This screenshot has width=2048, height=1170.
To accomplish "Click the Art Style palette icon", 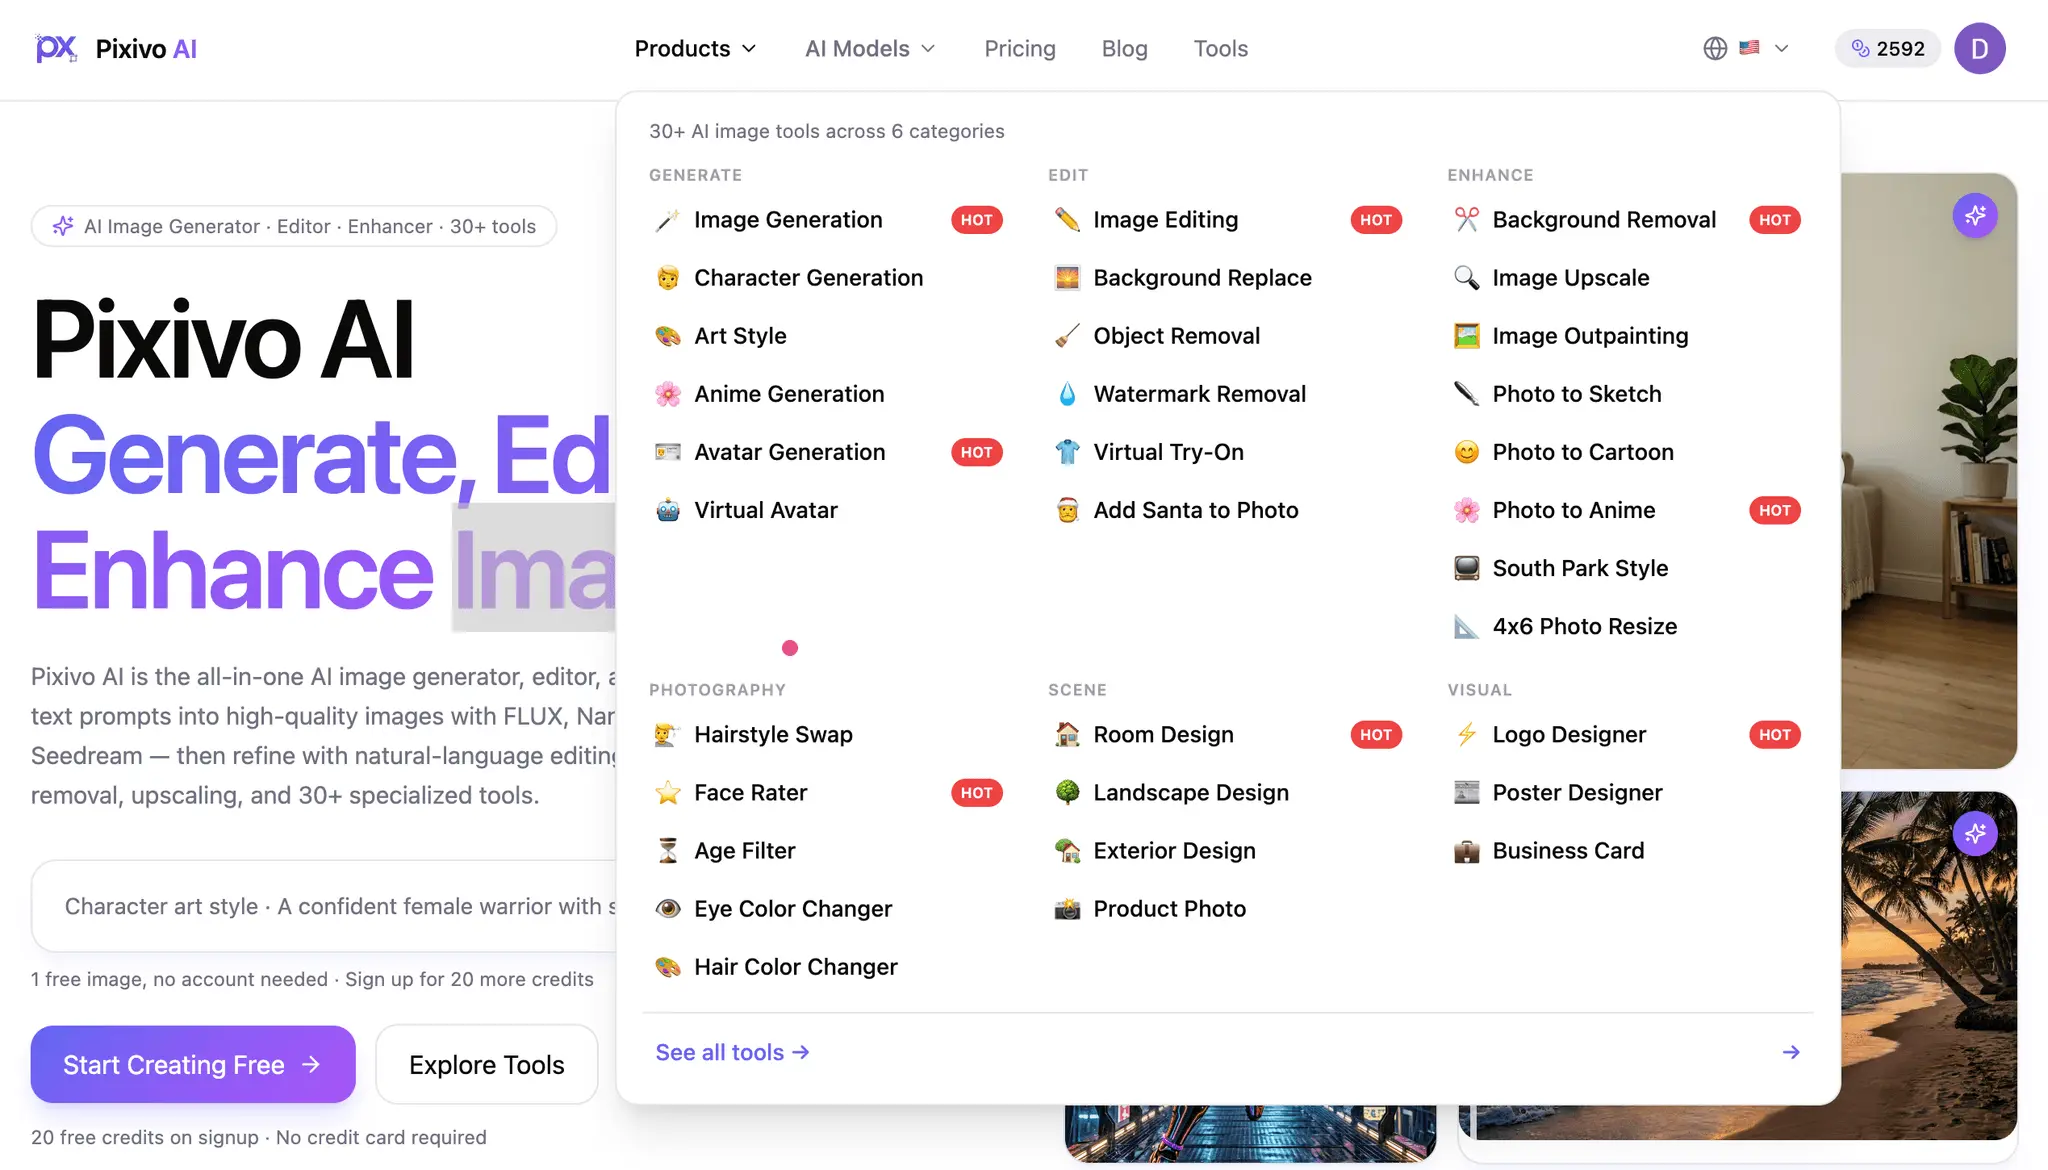I will [x=667, y=336].
